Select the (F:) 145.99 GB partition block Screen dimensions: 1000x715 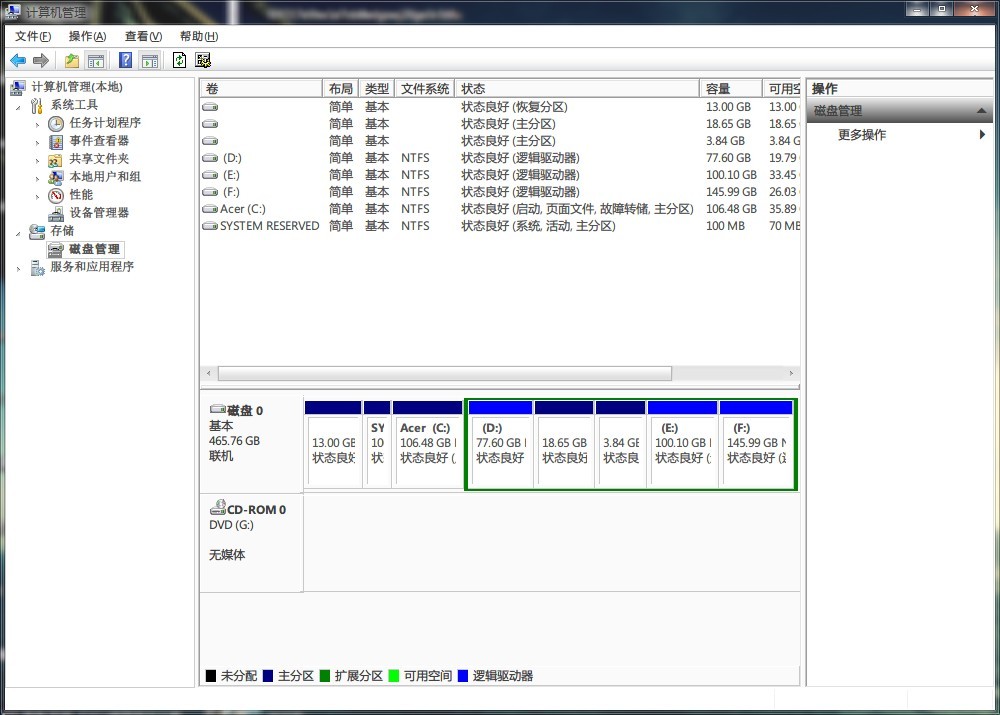[756, 443]
